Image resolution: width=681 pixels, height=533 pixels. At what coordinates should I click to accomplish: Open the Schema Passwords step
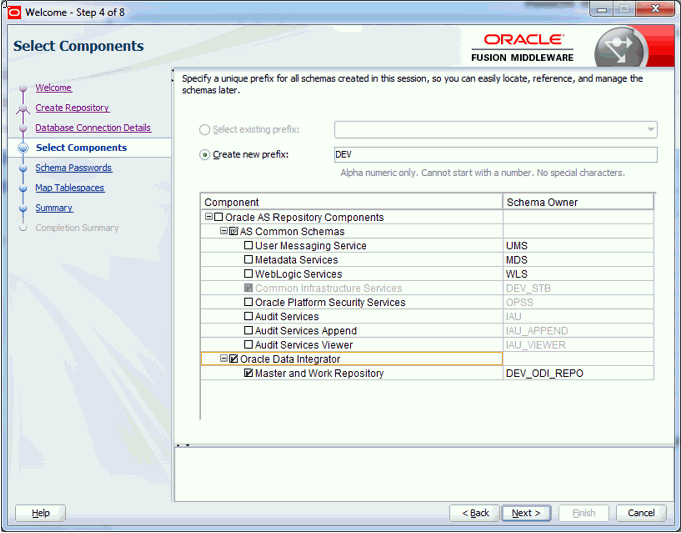click(74, 168)
